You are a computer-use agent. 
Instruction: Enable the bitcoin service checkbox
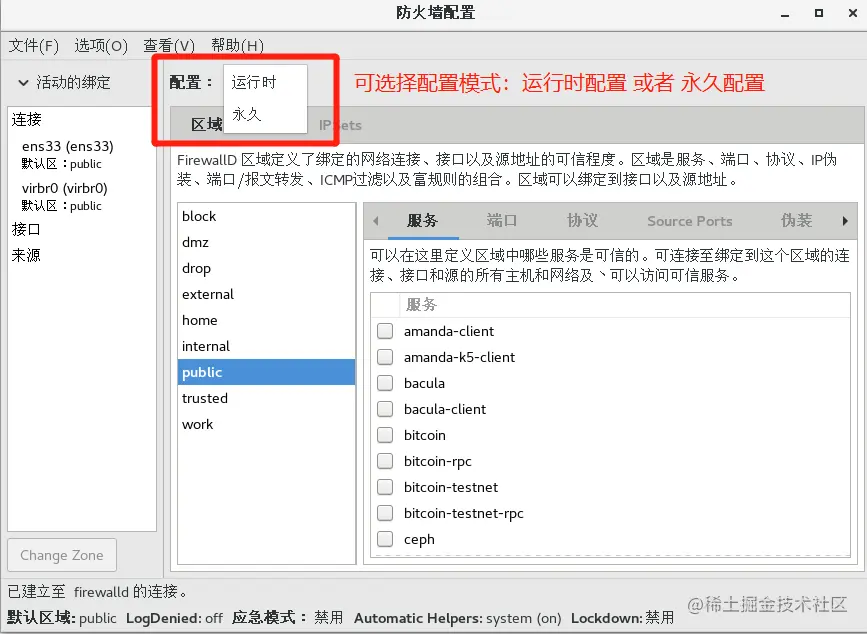[x=385, y=435]
